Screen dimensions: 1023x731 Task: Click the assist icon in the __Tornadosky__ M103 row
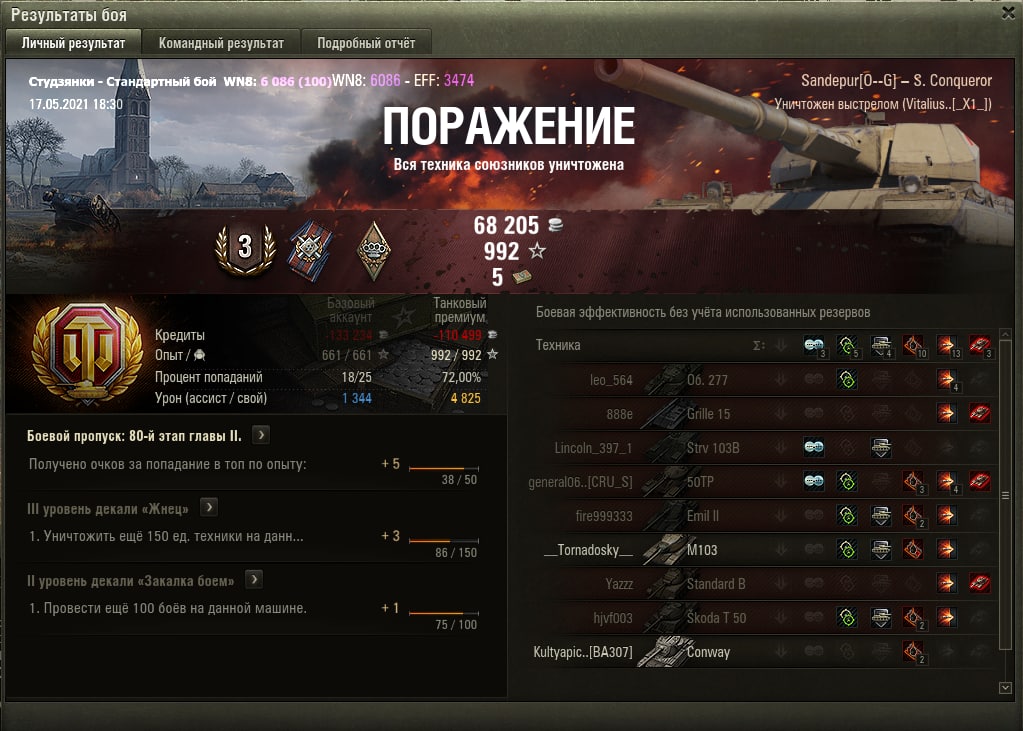pos(881,550)
